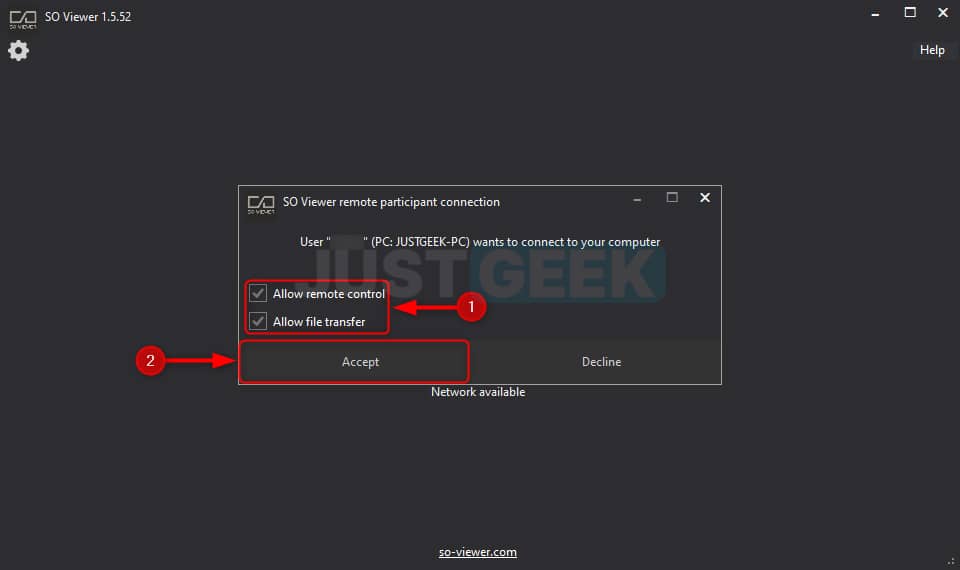This screenshot has width=960, height=570.
Task: Click the 'Network available' status text
Action: (x=478, y=392)
